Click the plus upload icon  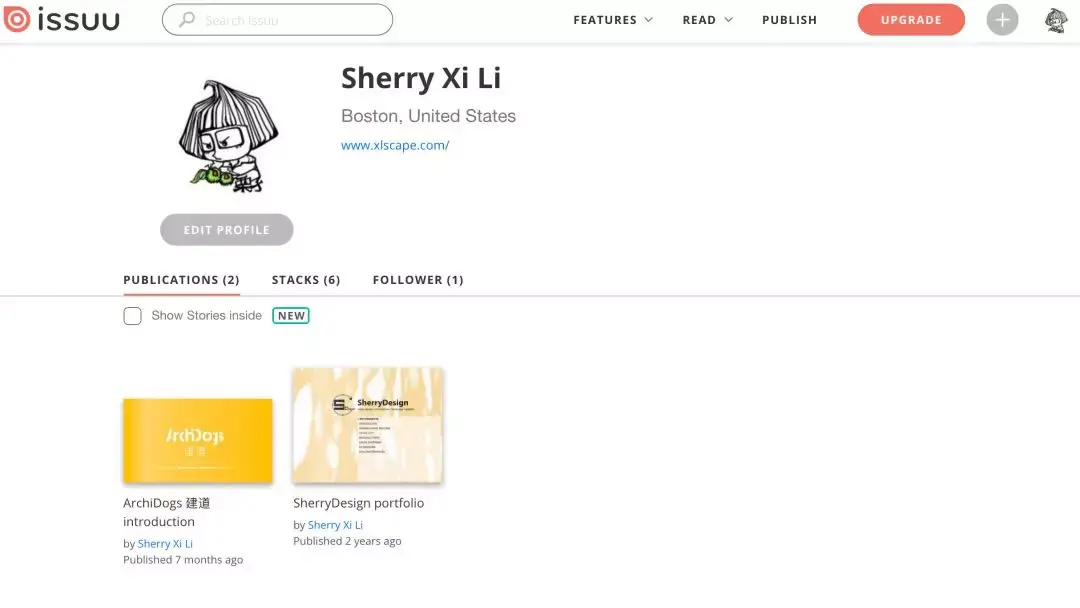(x=1002, y=20)
